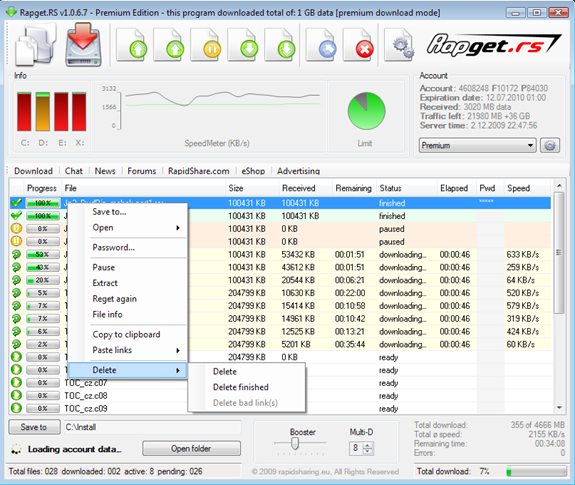
Task: Click the red X delete file icon
Action: coord(358,45)
